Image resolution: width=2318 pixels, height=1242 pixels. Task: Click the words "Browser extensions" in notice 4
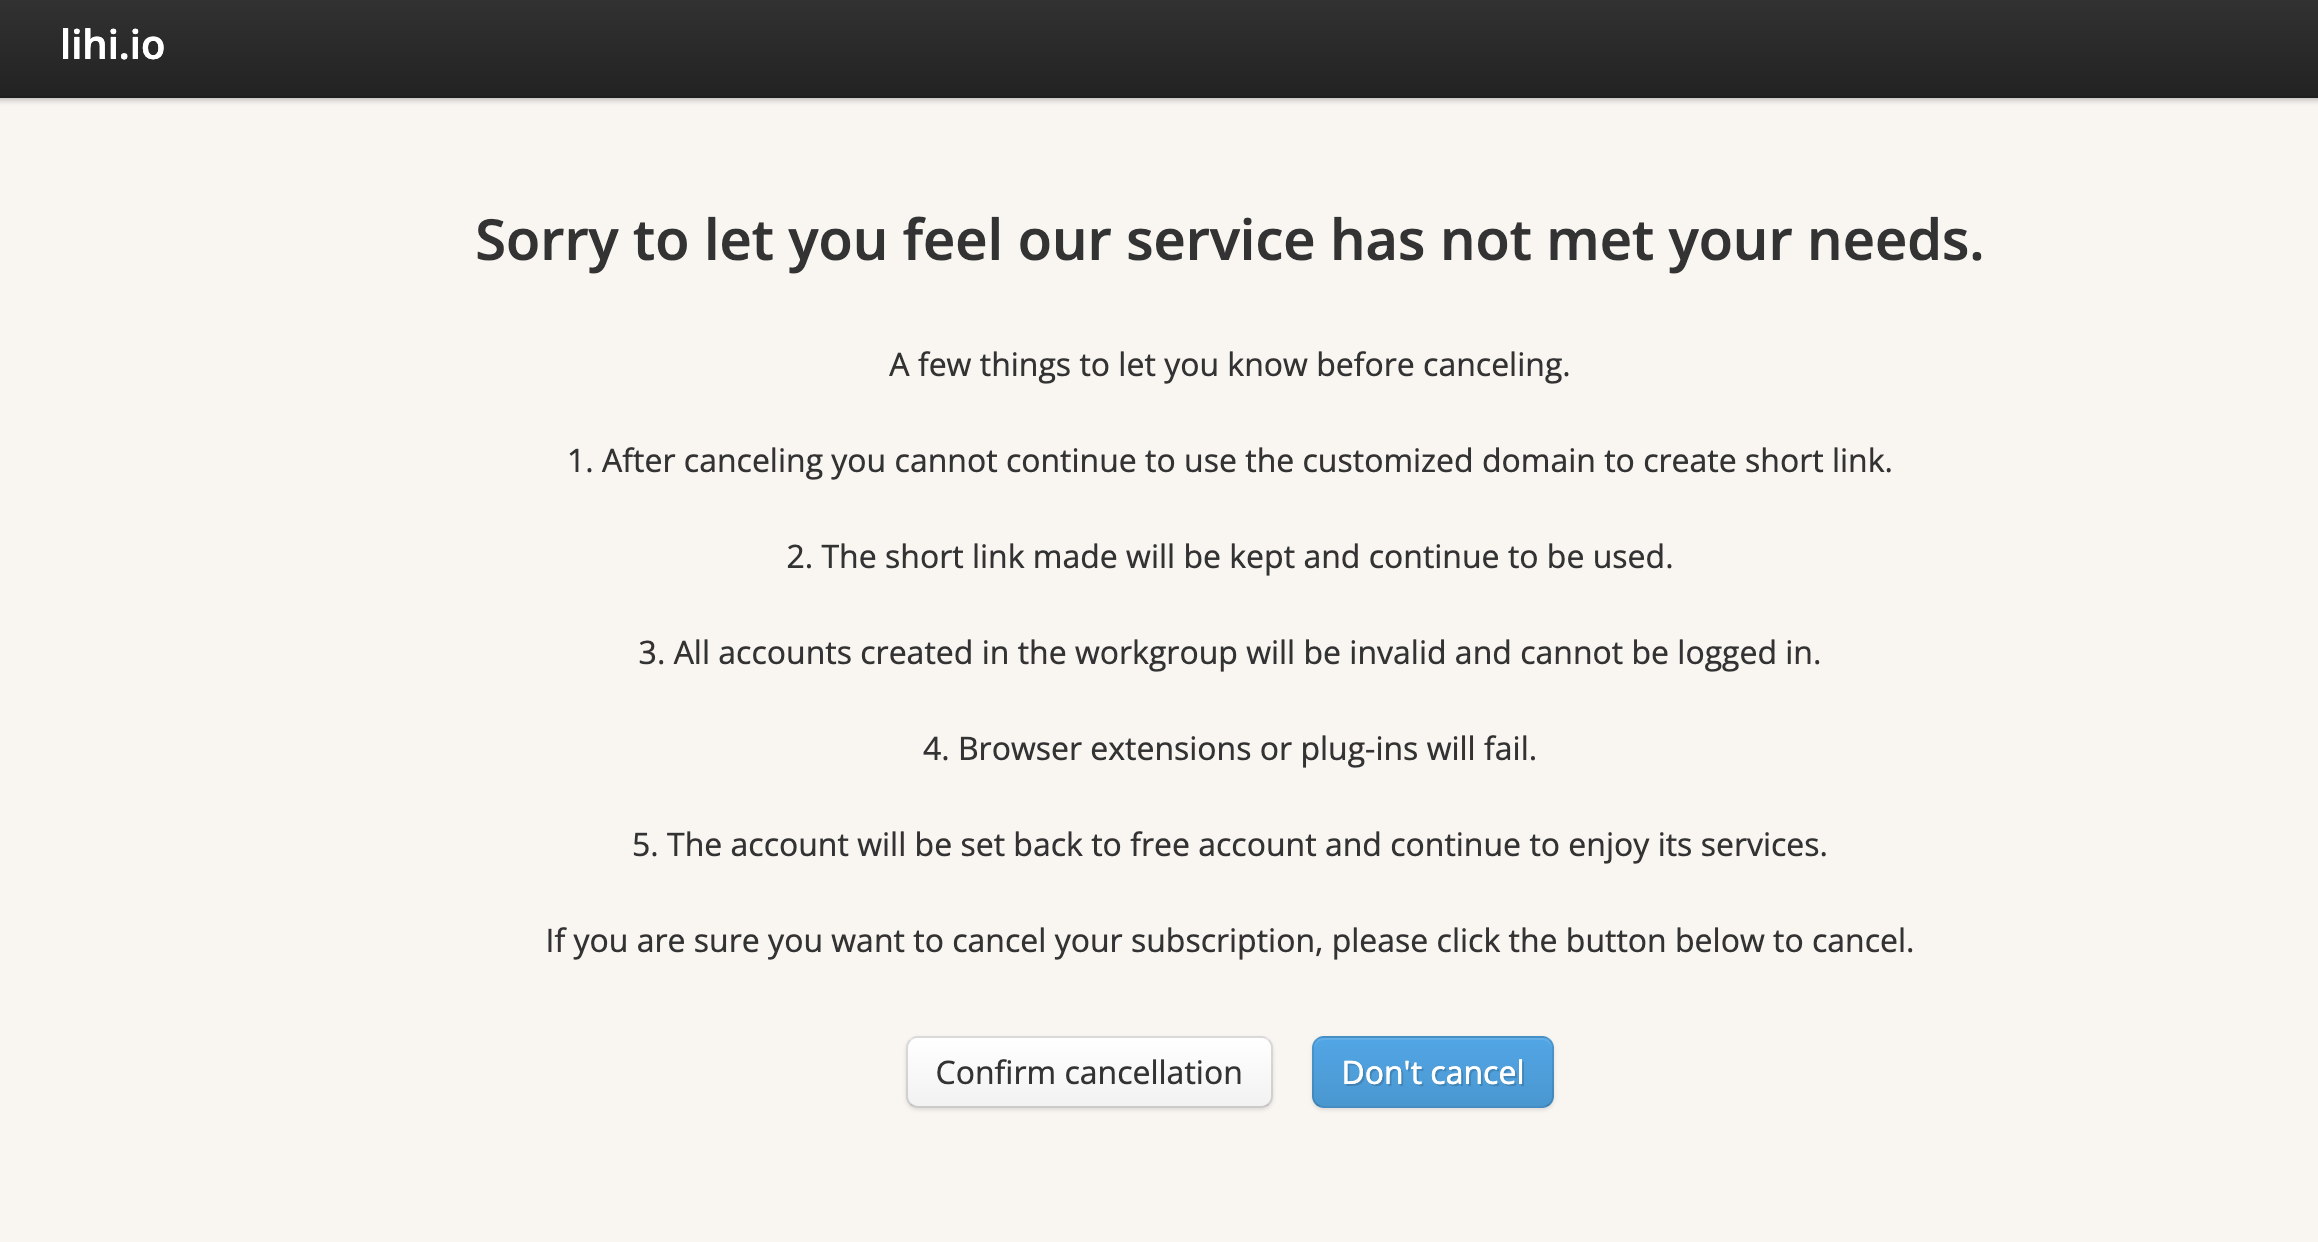(x=1104, y=749)
